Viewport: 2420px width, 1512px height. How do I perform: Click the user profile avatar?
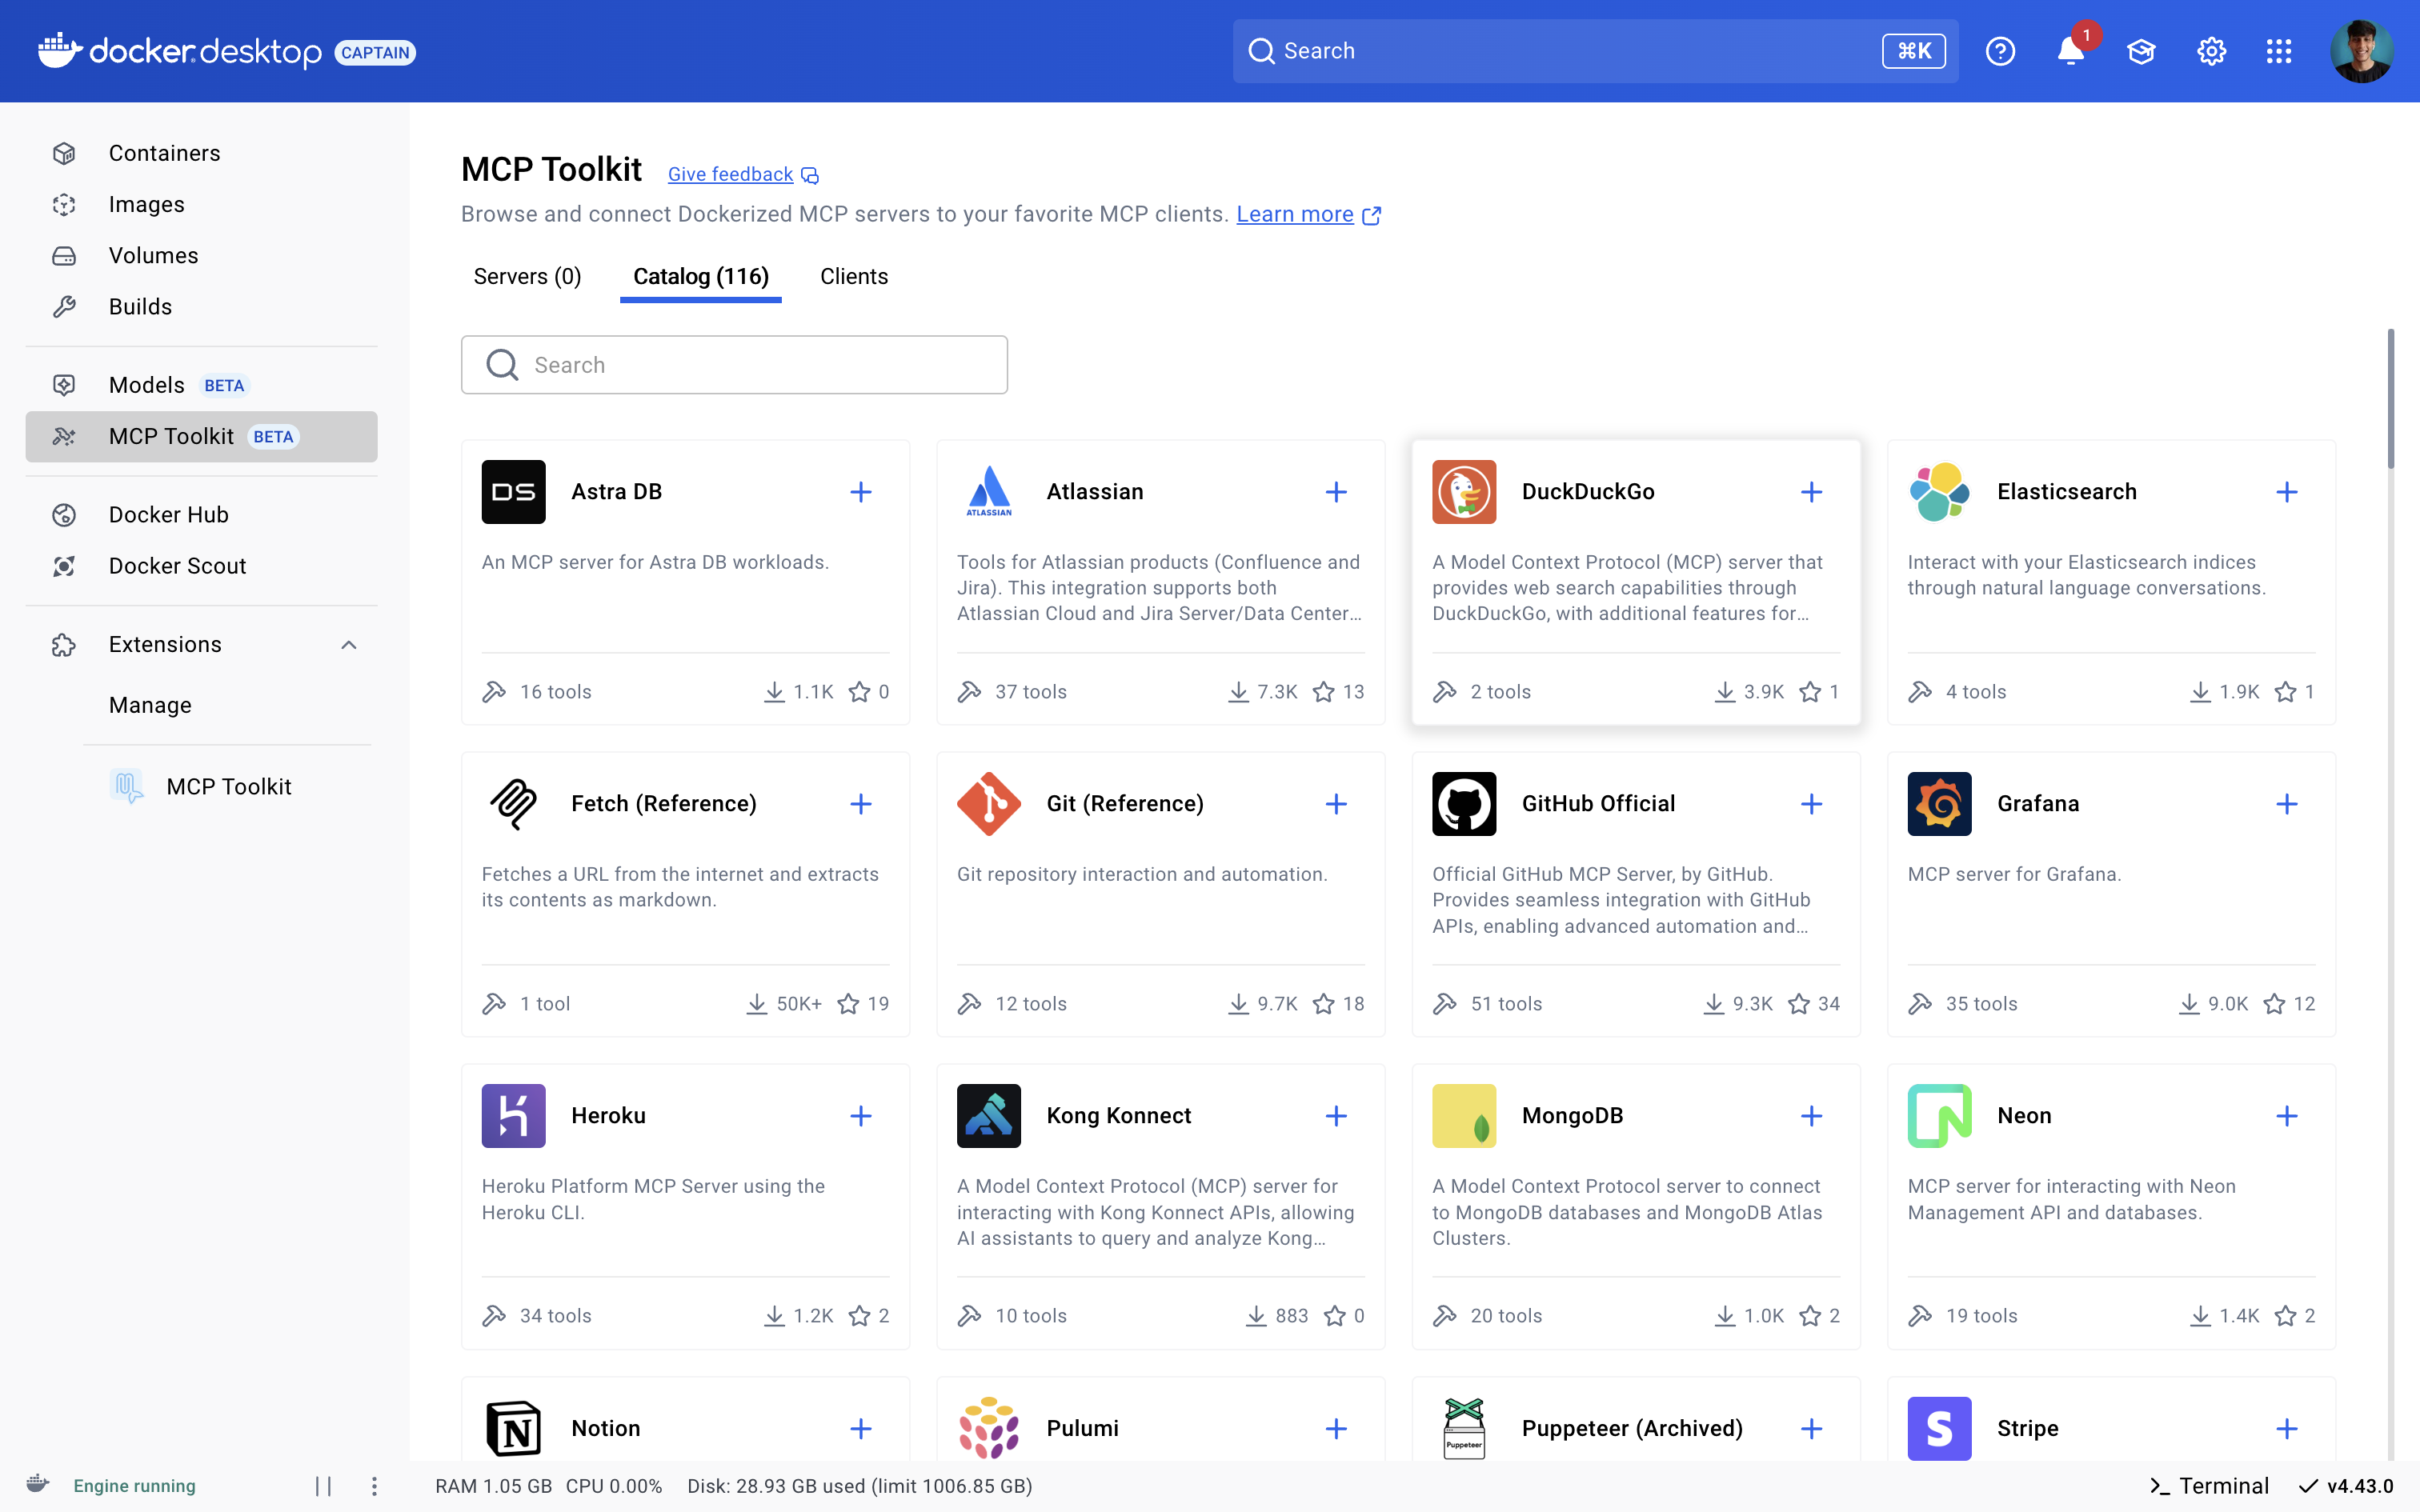point(2361,51)
